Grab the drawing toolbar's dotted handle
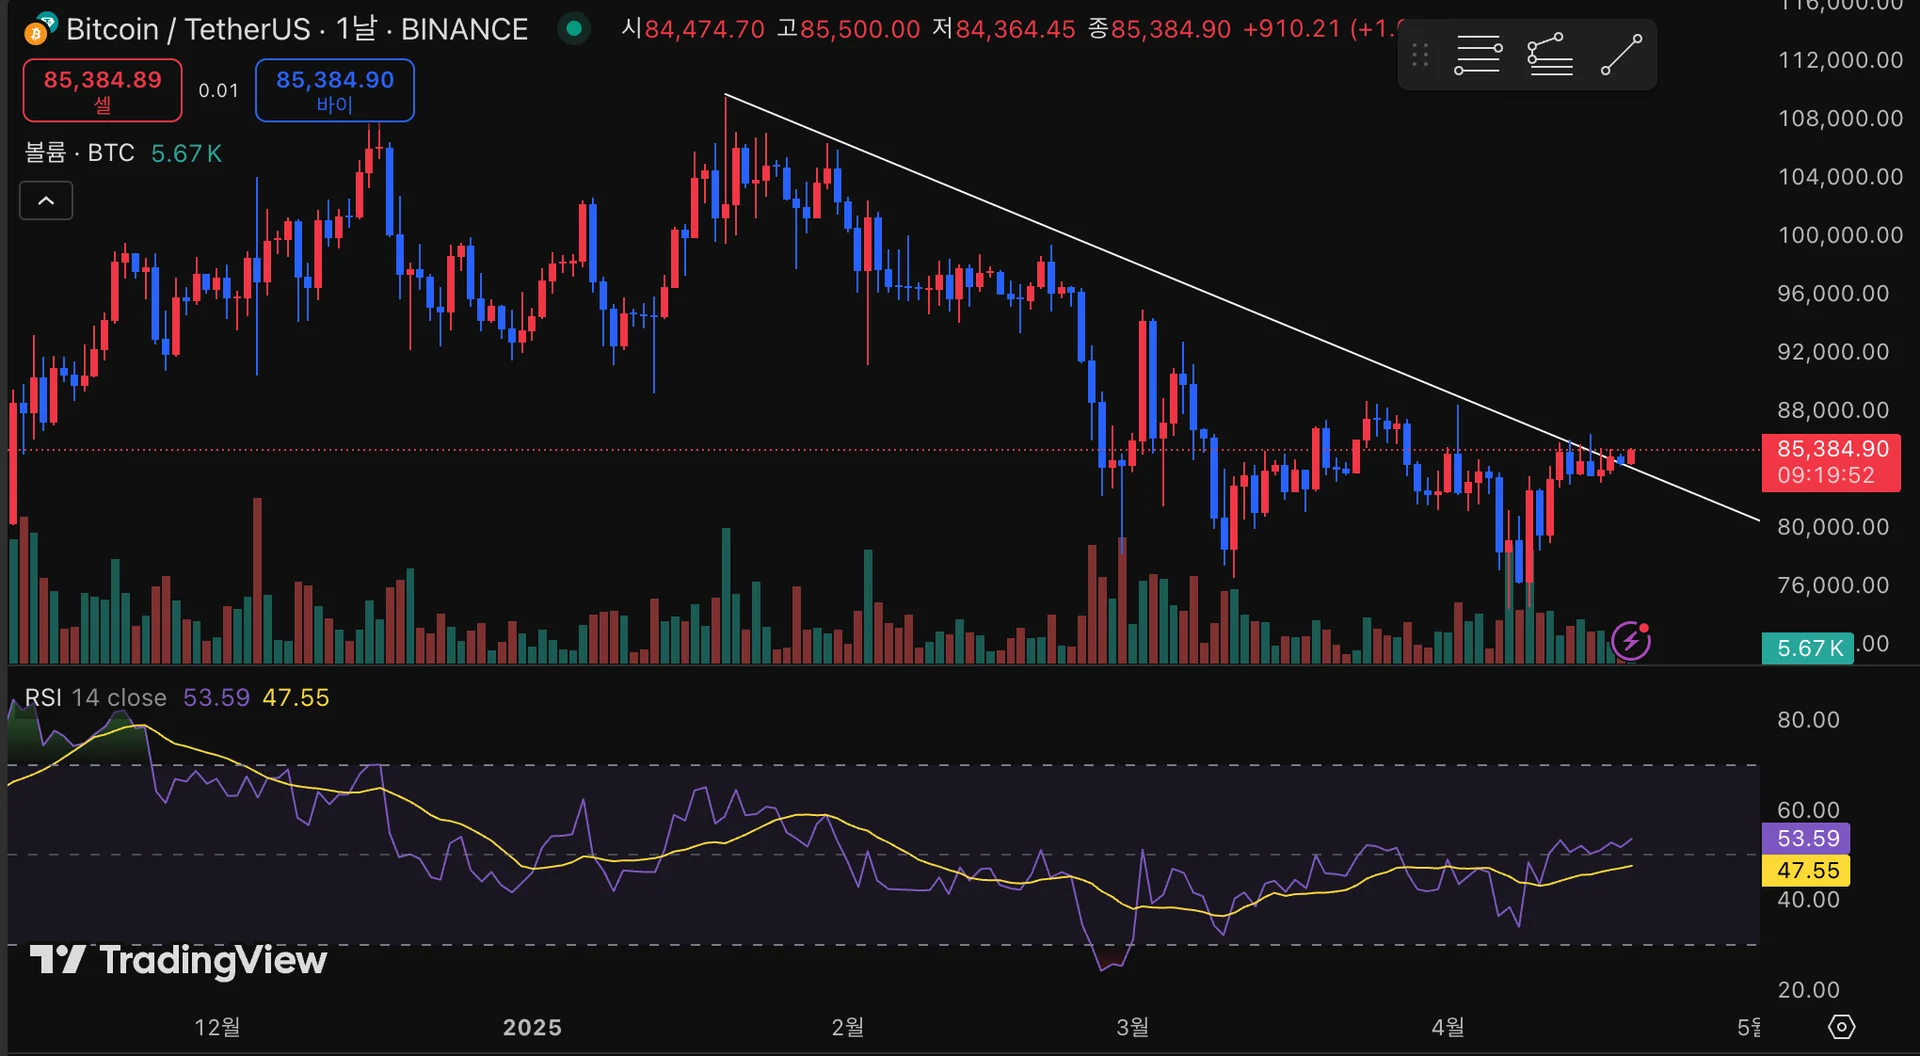This screenshot has height=1056, width=1920. (1420, 55)
